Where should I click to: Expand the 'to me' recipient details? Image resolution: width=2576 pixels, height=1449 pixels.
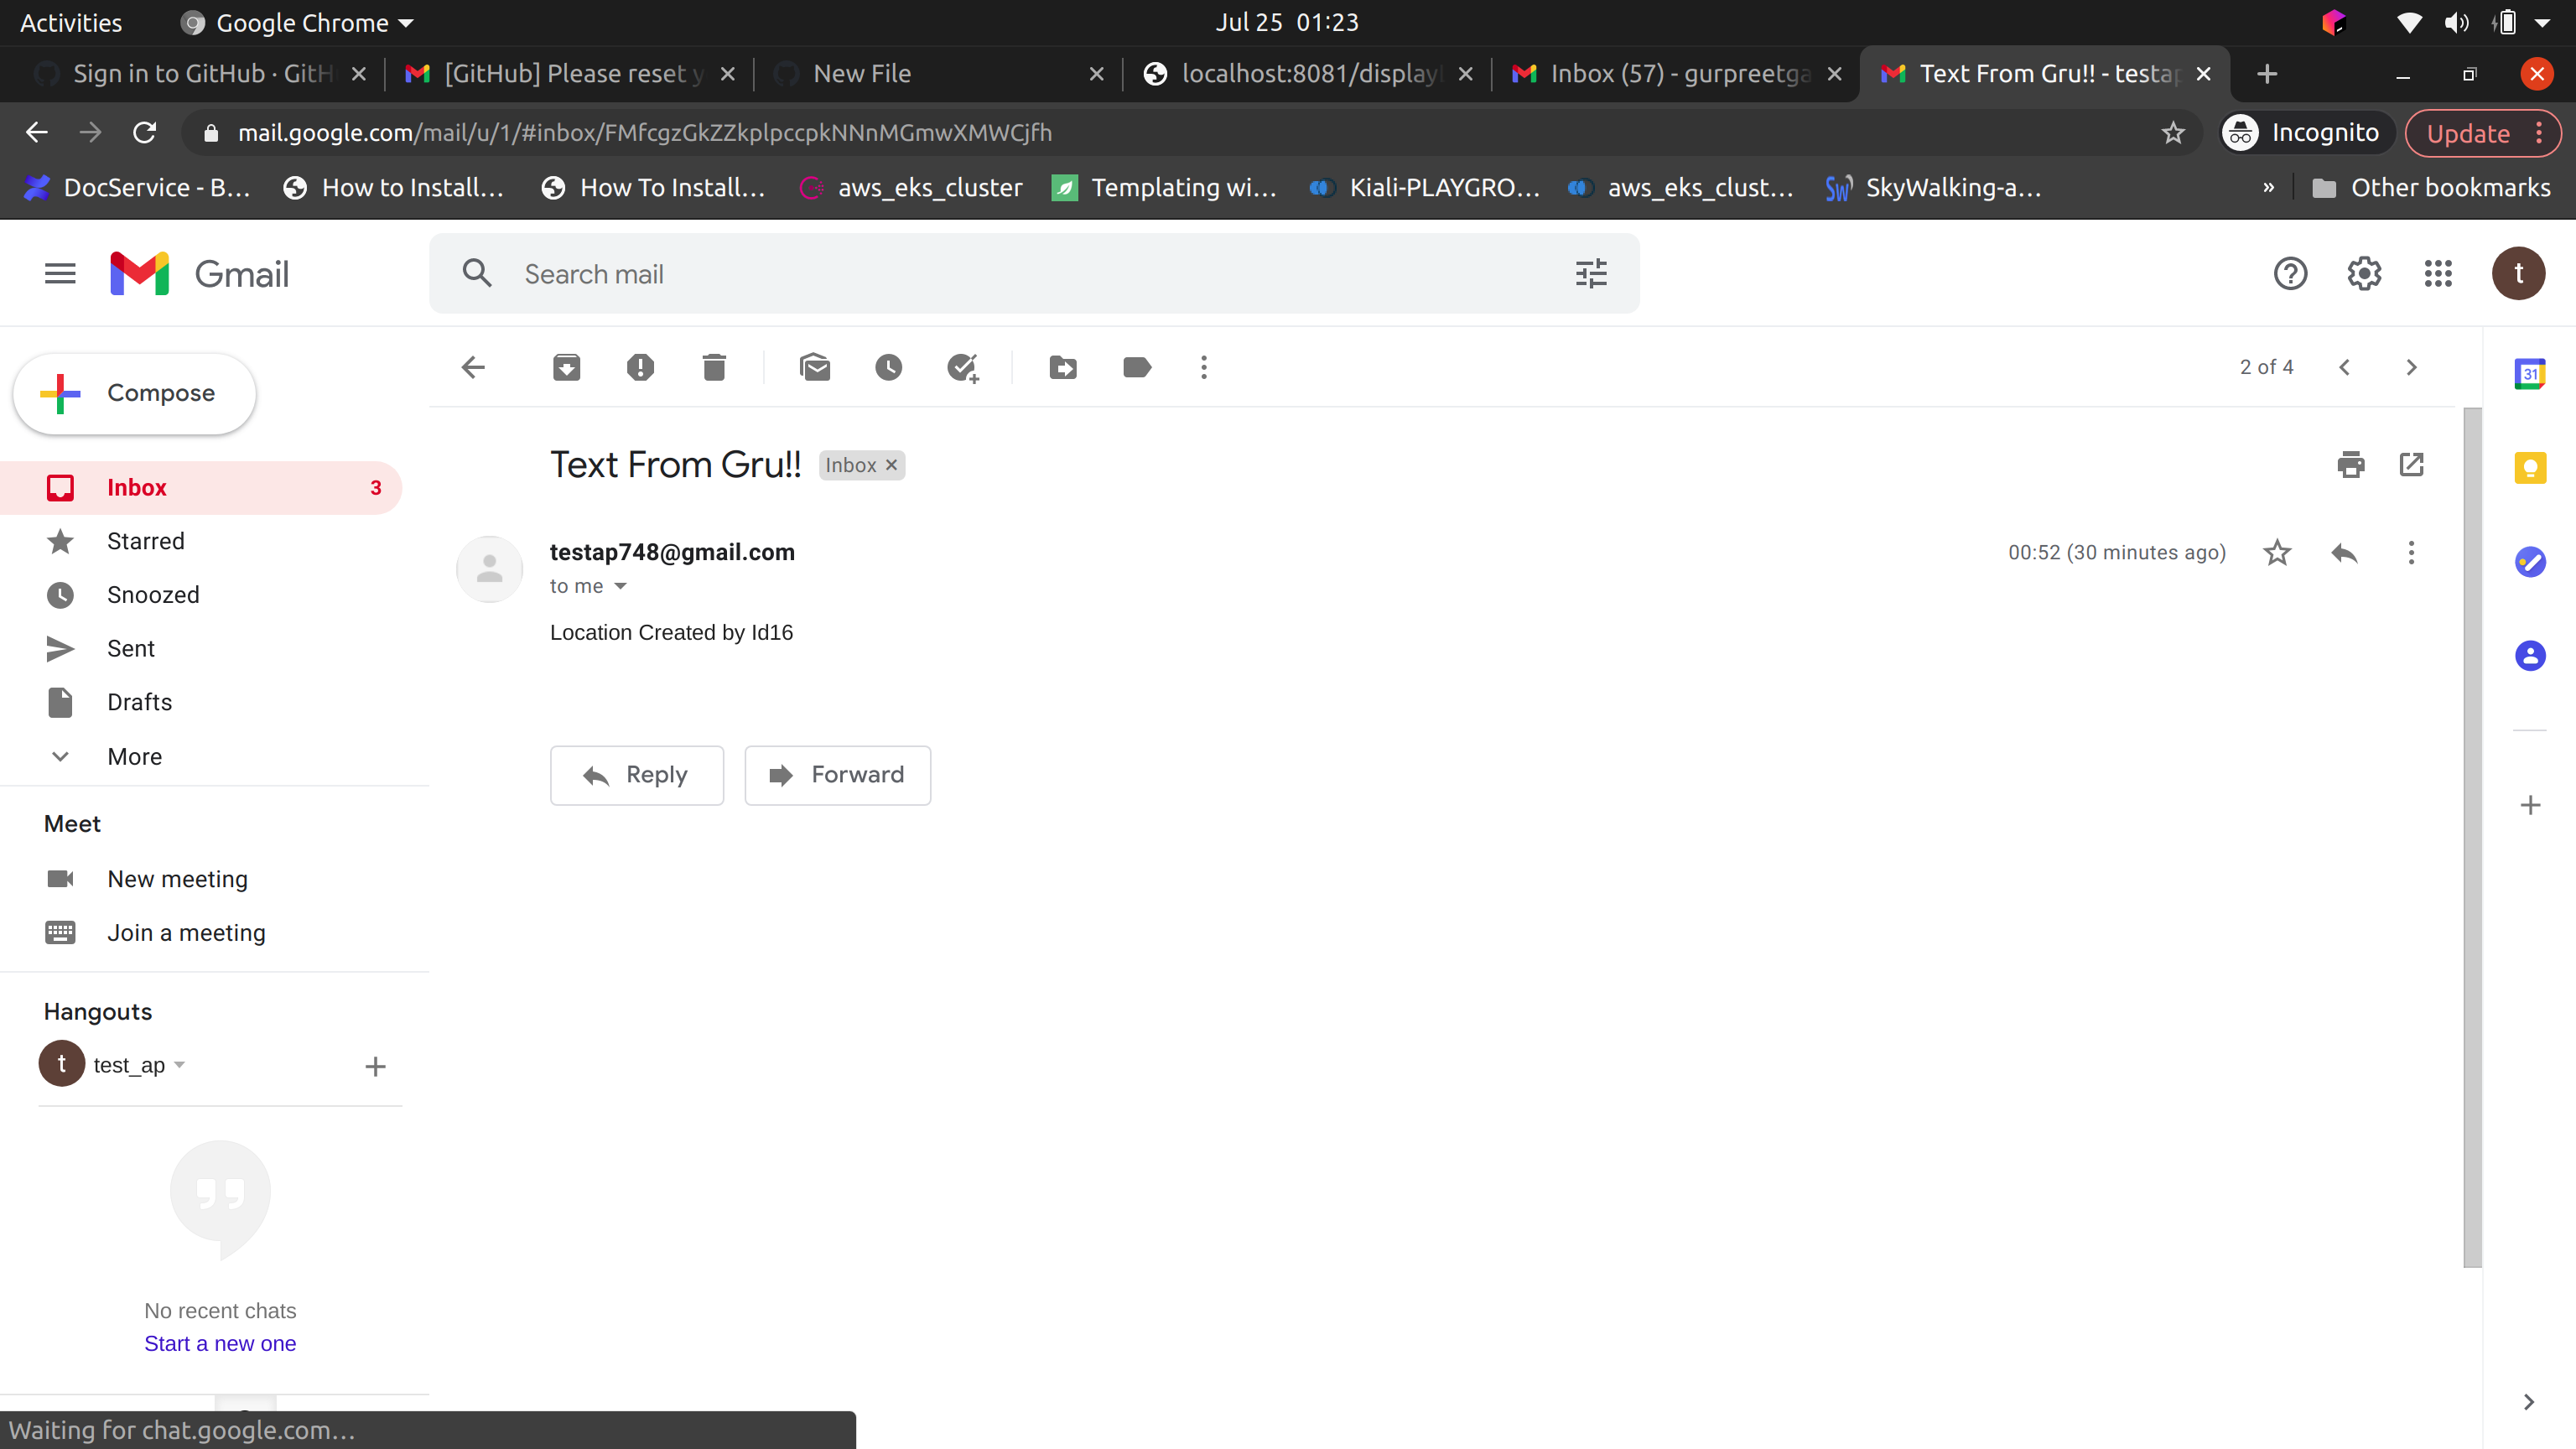[x=619, y=586]
